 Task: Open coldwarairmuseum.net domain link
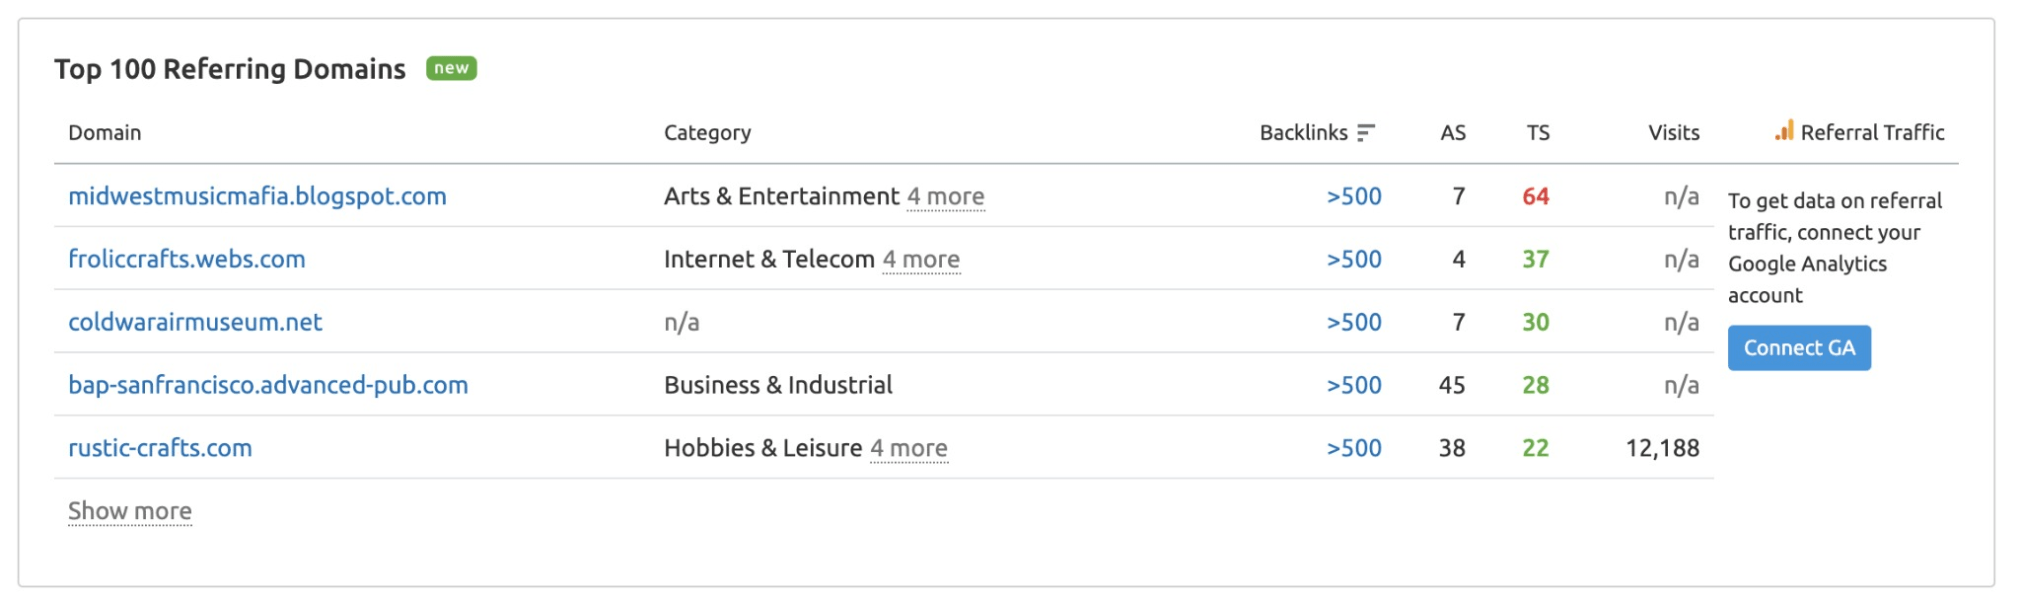pos(195,322)
